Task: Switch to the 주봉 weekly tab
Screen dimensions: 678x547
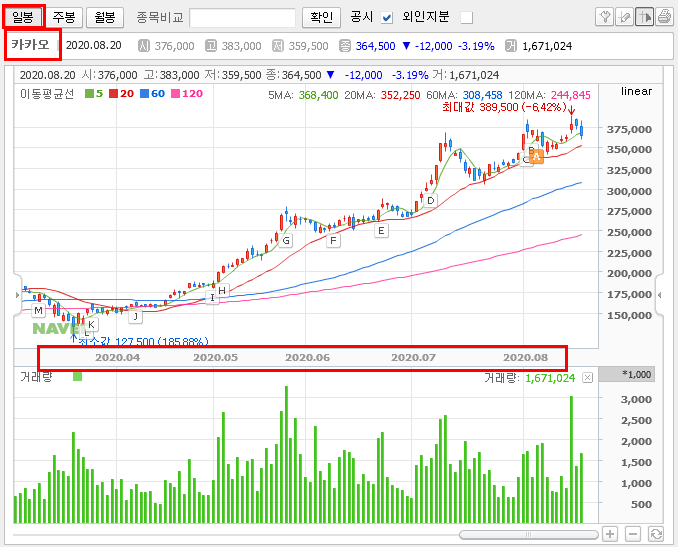Action: 64,17
